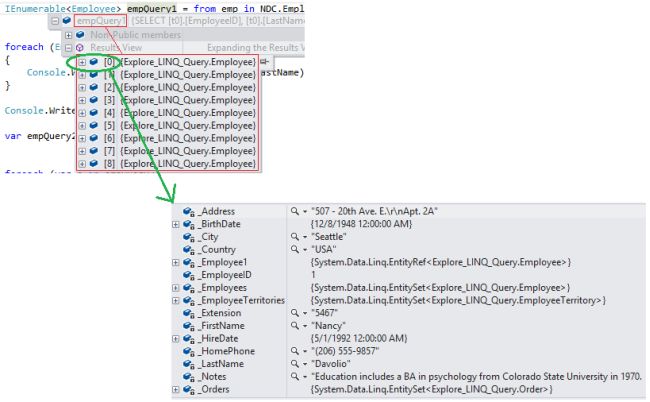Open text visualizer magnifier for _Country

click(x=294, y=249)
